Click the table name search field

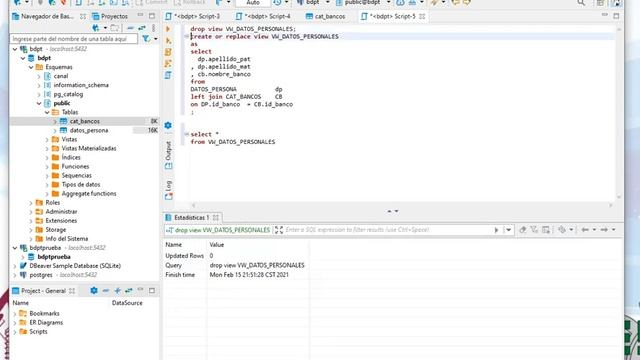74,39
